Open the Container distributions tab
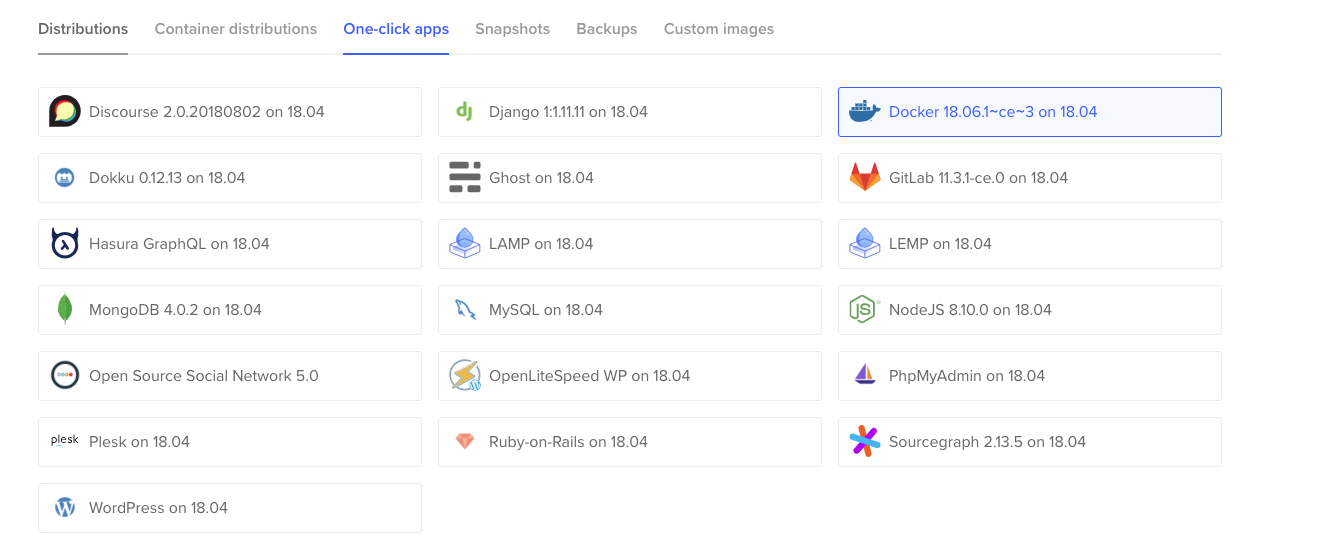Screen dimensions: 1333x555 [236, 29]
